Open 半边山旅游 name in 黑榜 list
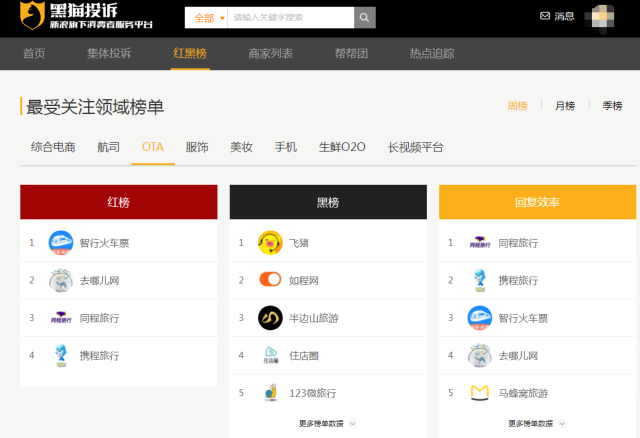The width and height of the screenshot is (640, 438). 314,318
